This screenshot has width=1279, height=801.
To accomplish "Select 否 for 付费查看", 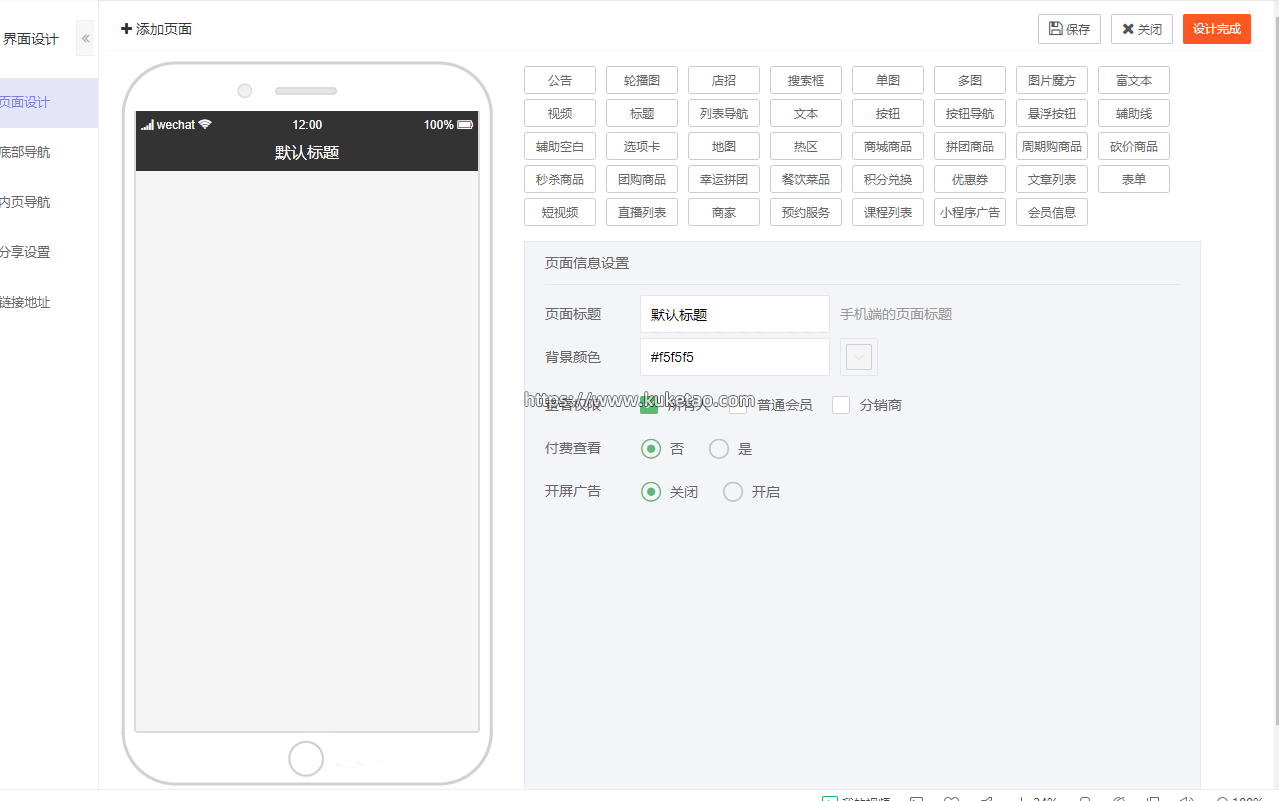I will point(651,449).
